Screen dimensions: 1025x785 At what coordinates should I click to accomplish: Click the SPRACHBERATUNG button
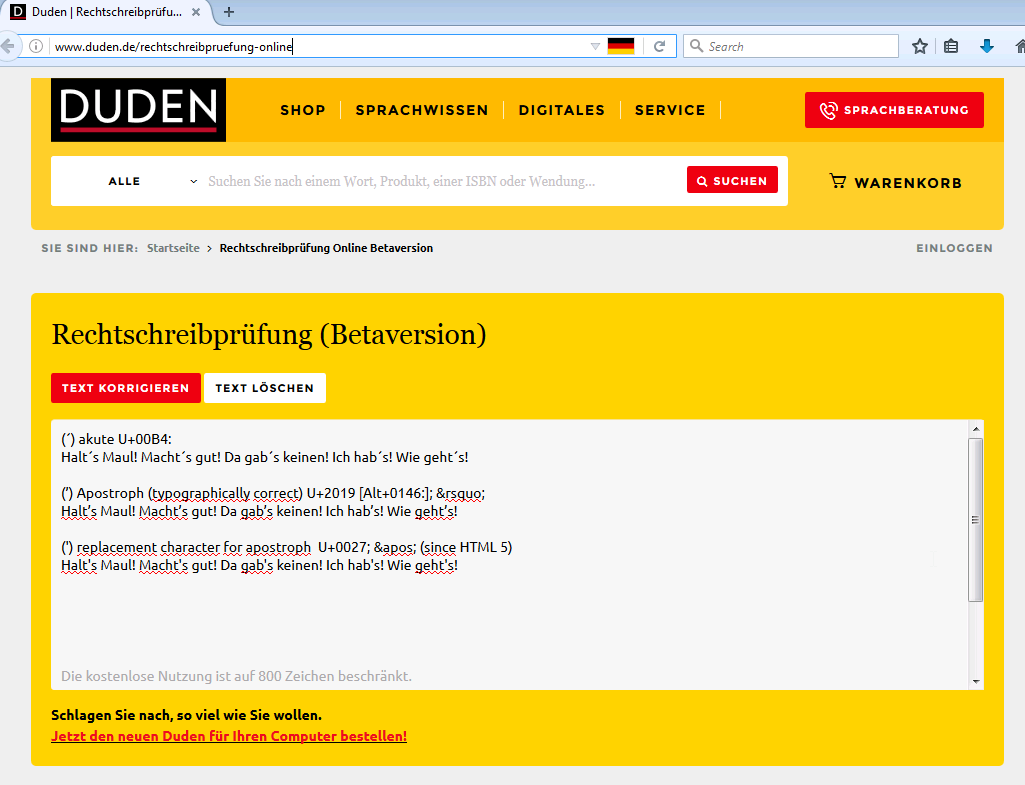[894, 110]
